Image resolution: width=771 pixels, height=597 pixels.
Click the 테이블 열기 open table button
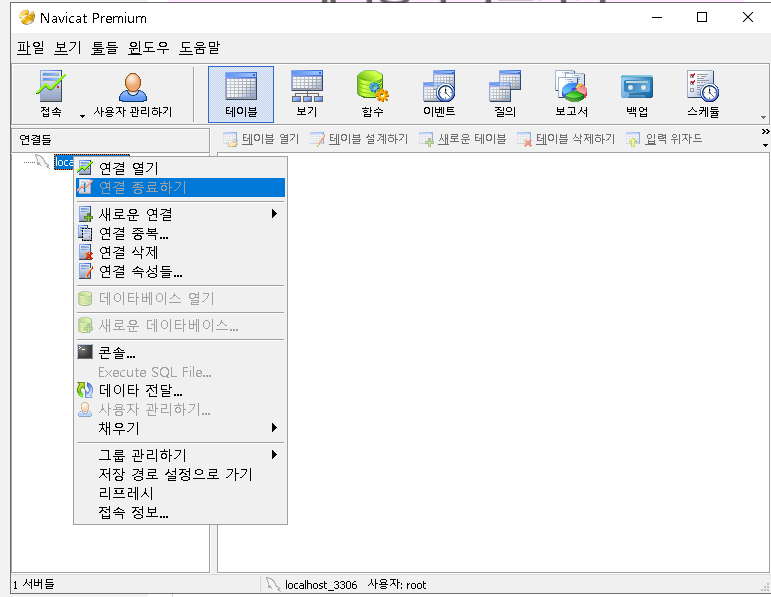tap(261, 139)
